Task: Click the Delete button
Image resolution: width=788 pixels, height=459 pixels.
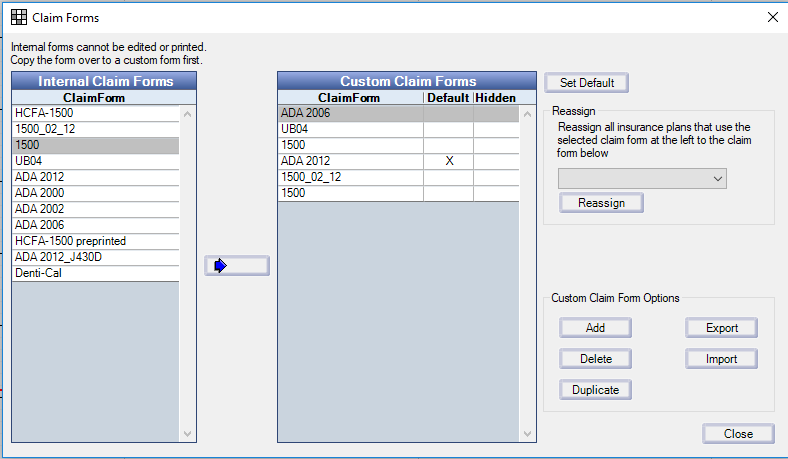Action: coord(595,359)
